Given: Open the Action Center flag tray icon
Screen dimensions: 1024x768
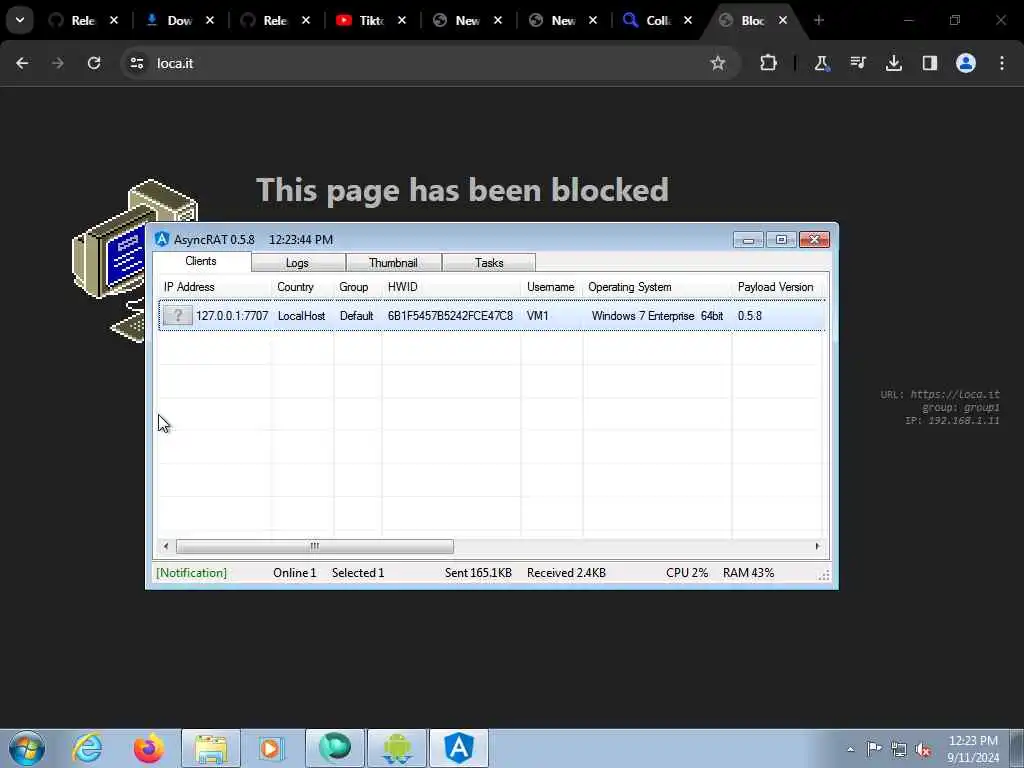Looking at the screenshot, I should pyautogui.click(x=874, y=749).
